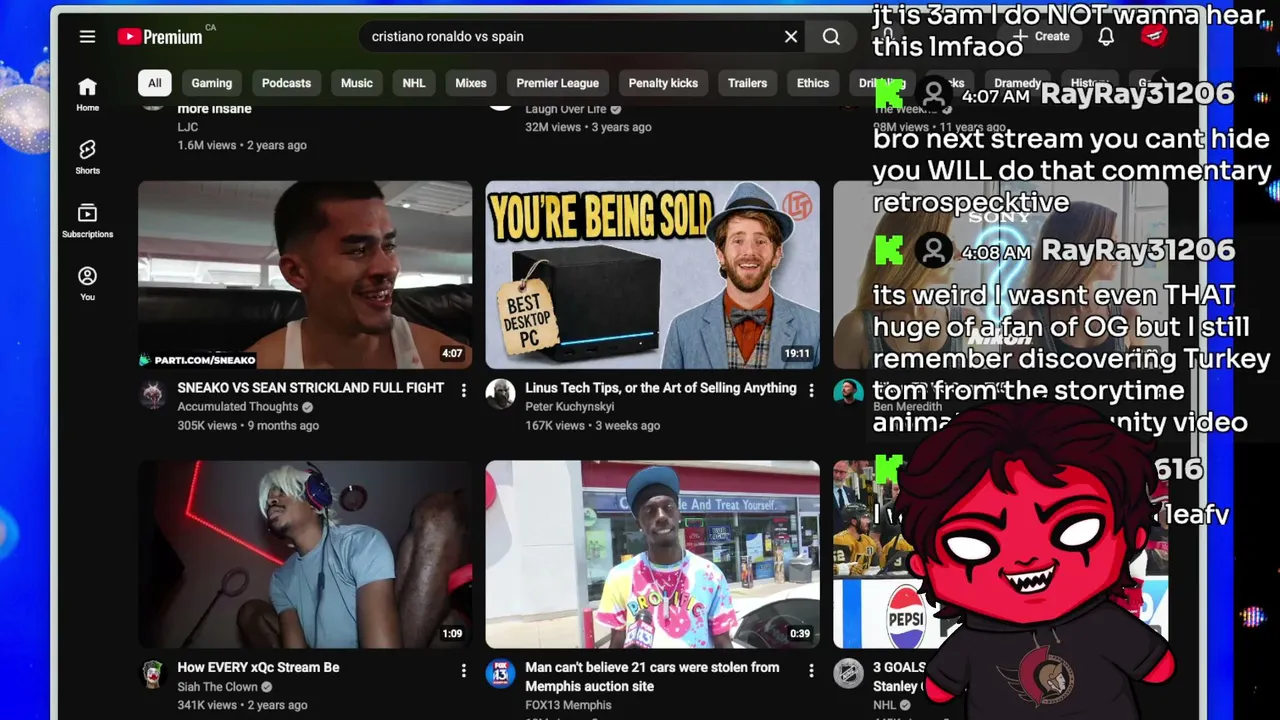Click the magnifier search button

pyautogui.click(x=831, y=37)
